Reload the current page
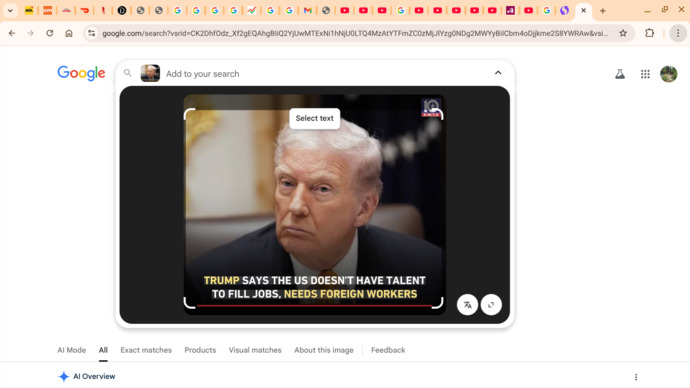This screenshot has height=388, width=690. pos(50,33)
